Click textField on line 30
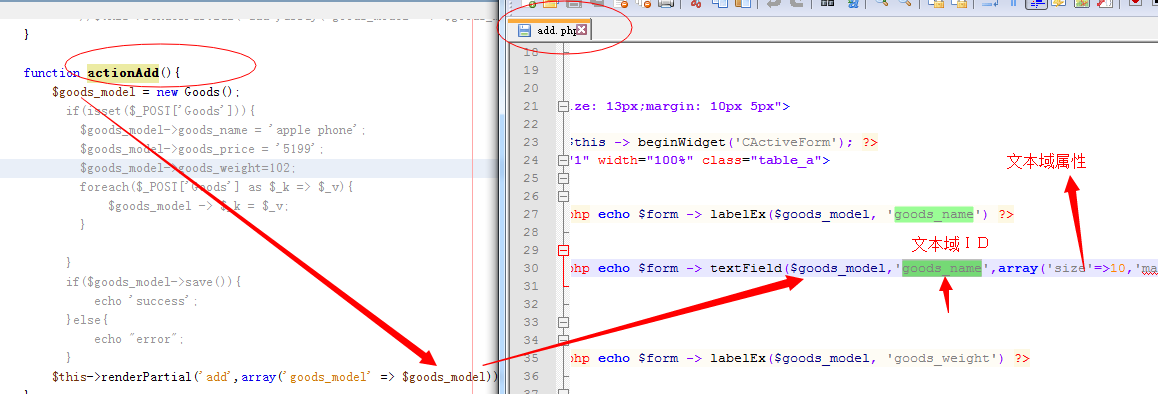 tap(745, 268)
